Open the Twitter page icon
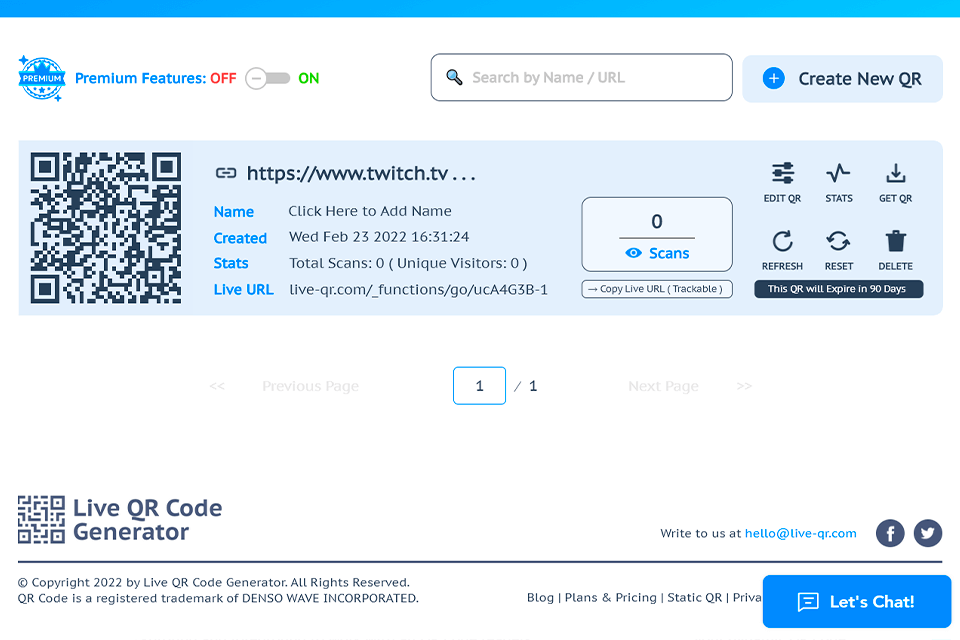Viewport: 960px width, 640px height. coord(928,533)
